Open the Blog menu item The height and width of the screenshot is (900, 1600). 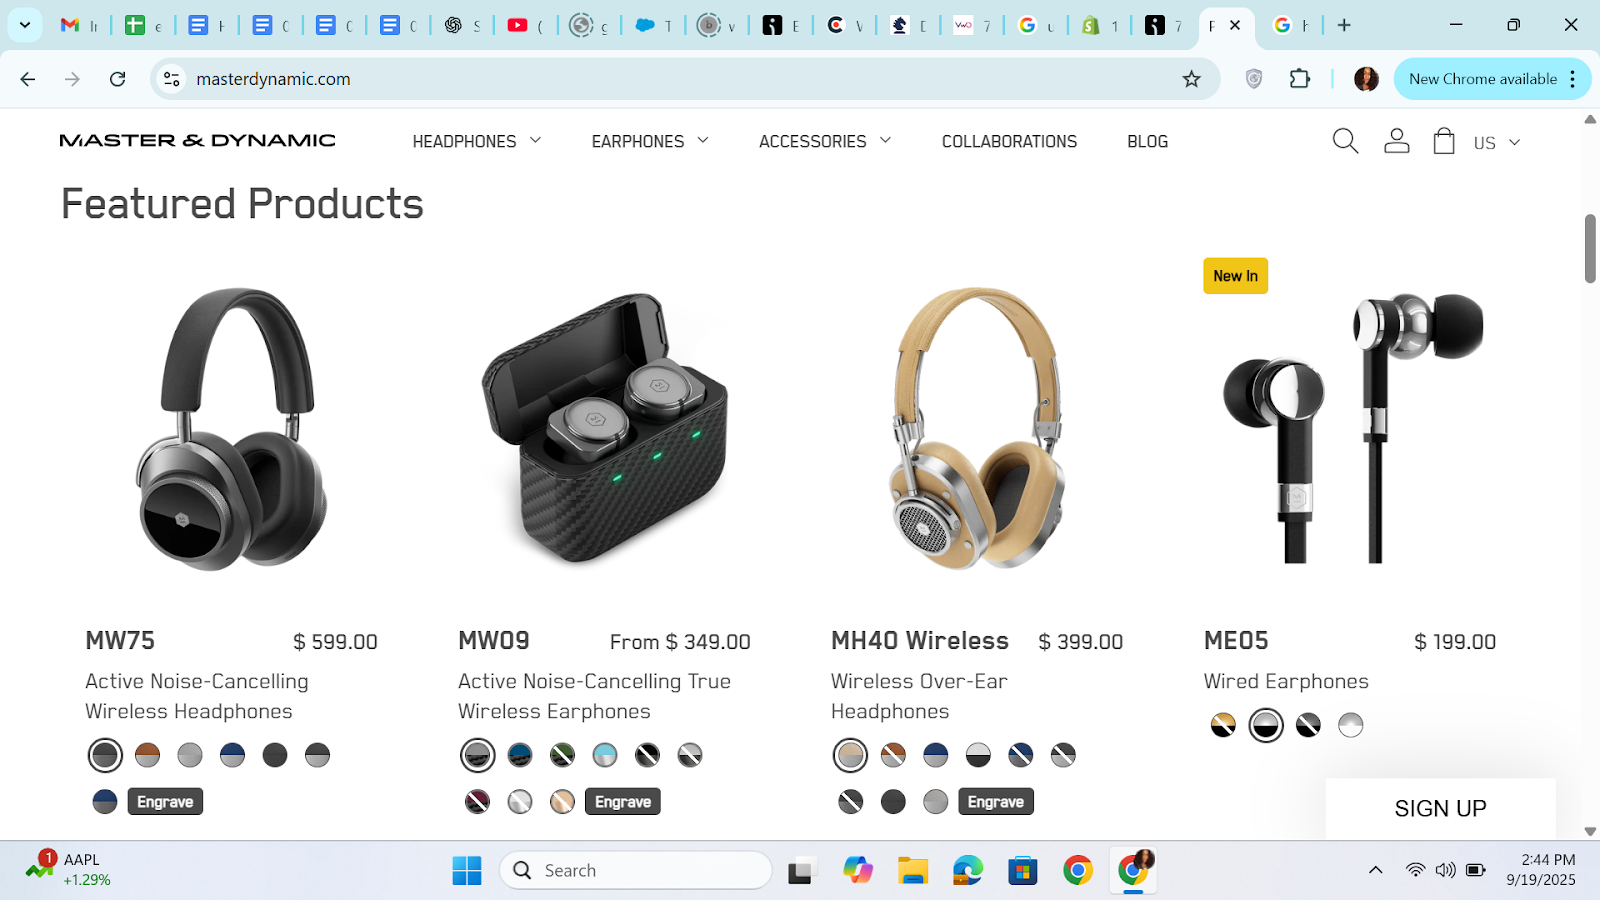1147,141
